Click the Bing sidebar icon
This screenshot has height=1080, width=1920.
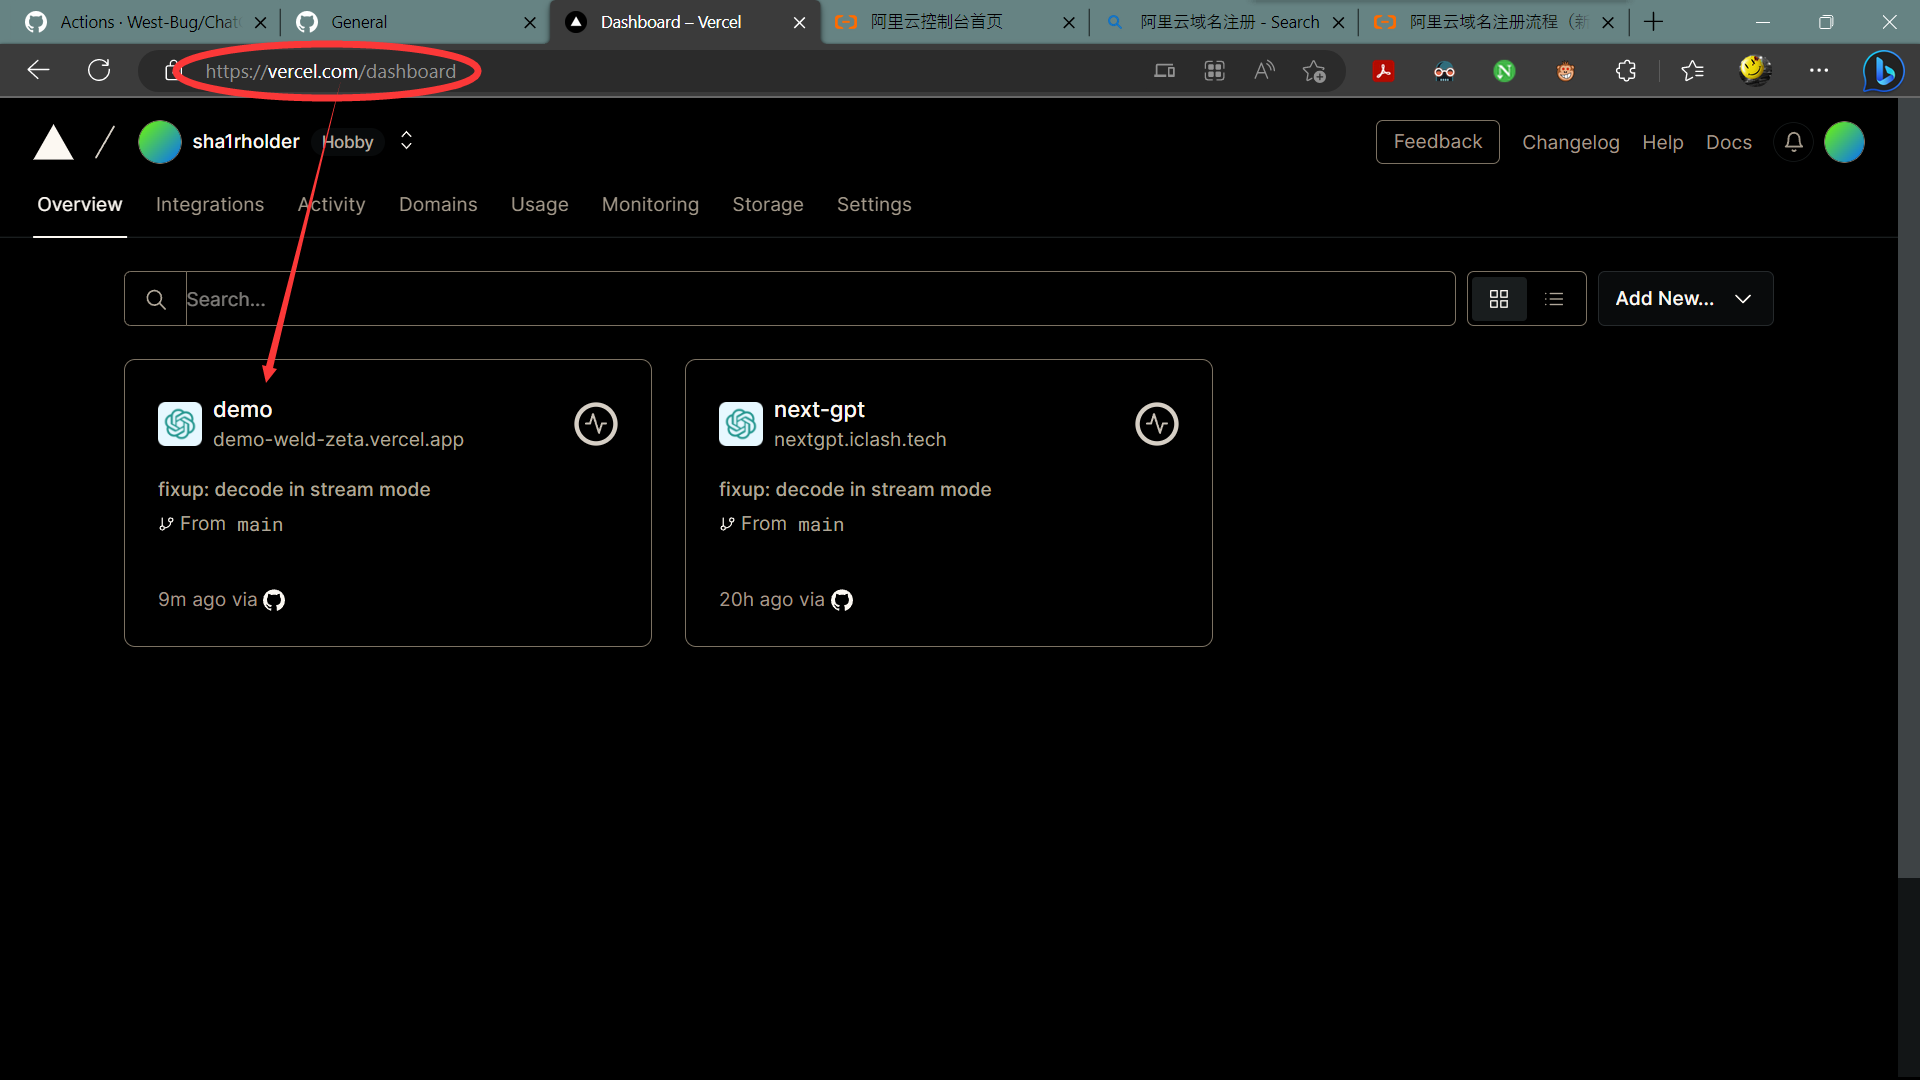click(x=1883, y=71)
